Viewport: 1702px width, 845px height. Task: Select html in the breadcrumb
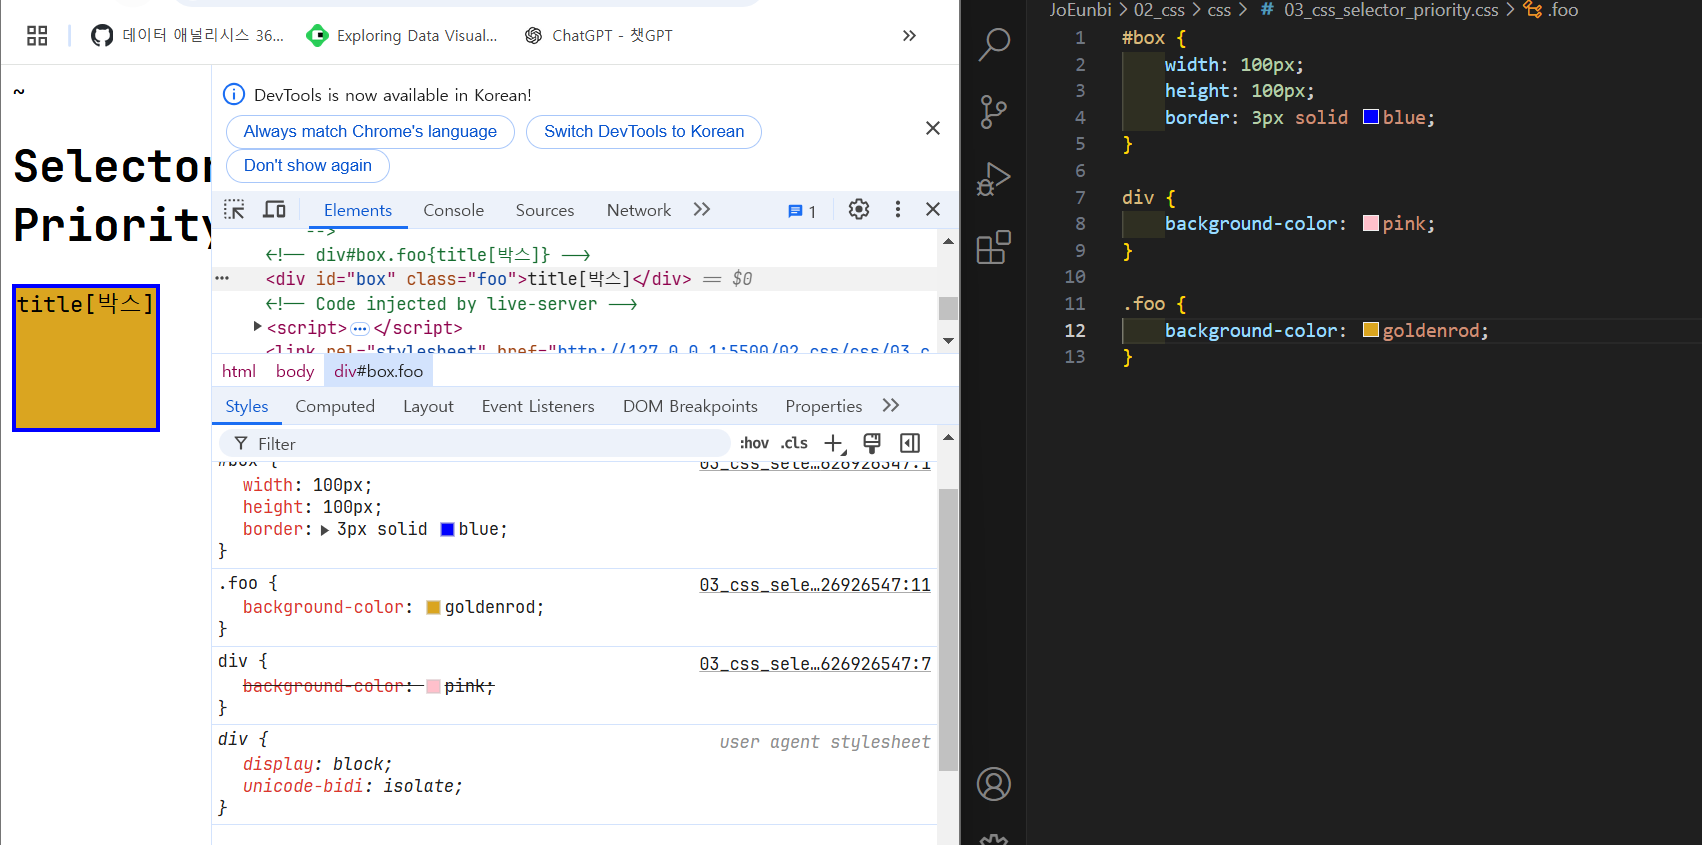(239, 372)
